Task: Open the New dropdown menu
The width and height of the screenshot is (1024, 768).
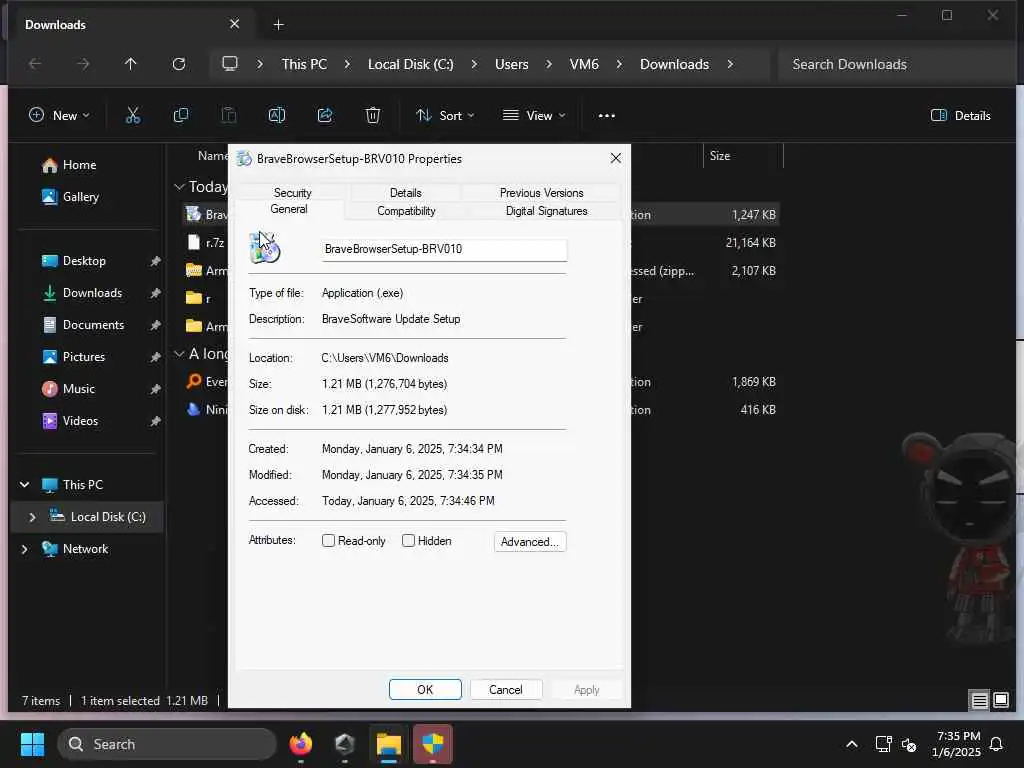Action: [59, 116]
